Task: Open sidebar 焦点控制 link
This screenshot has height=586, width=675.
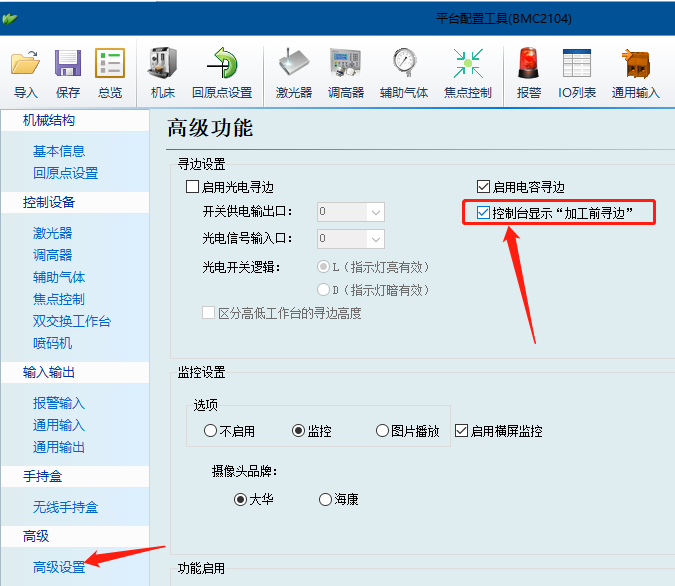Action: [59, 299]
